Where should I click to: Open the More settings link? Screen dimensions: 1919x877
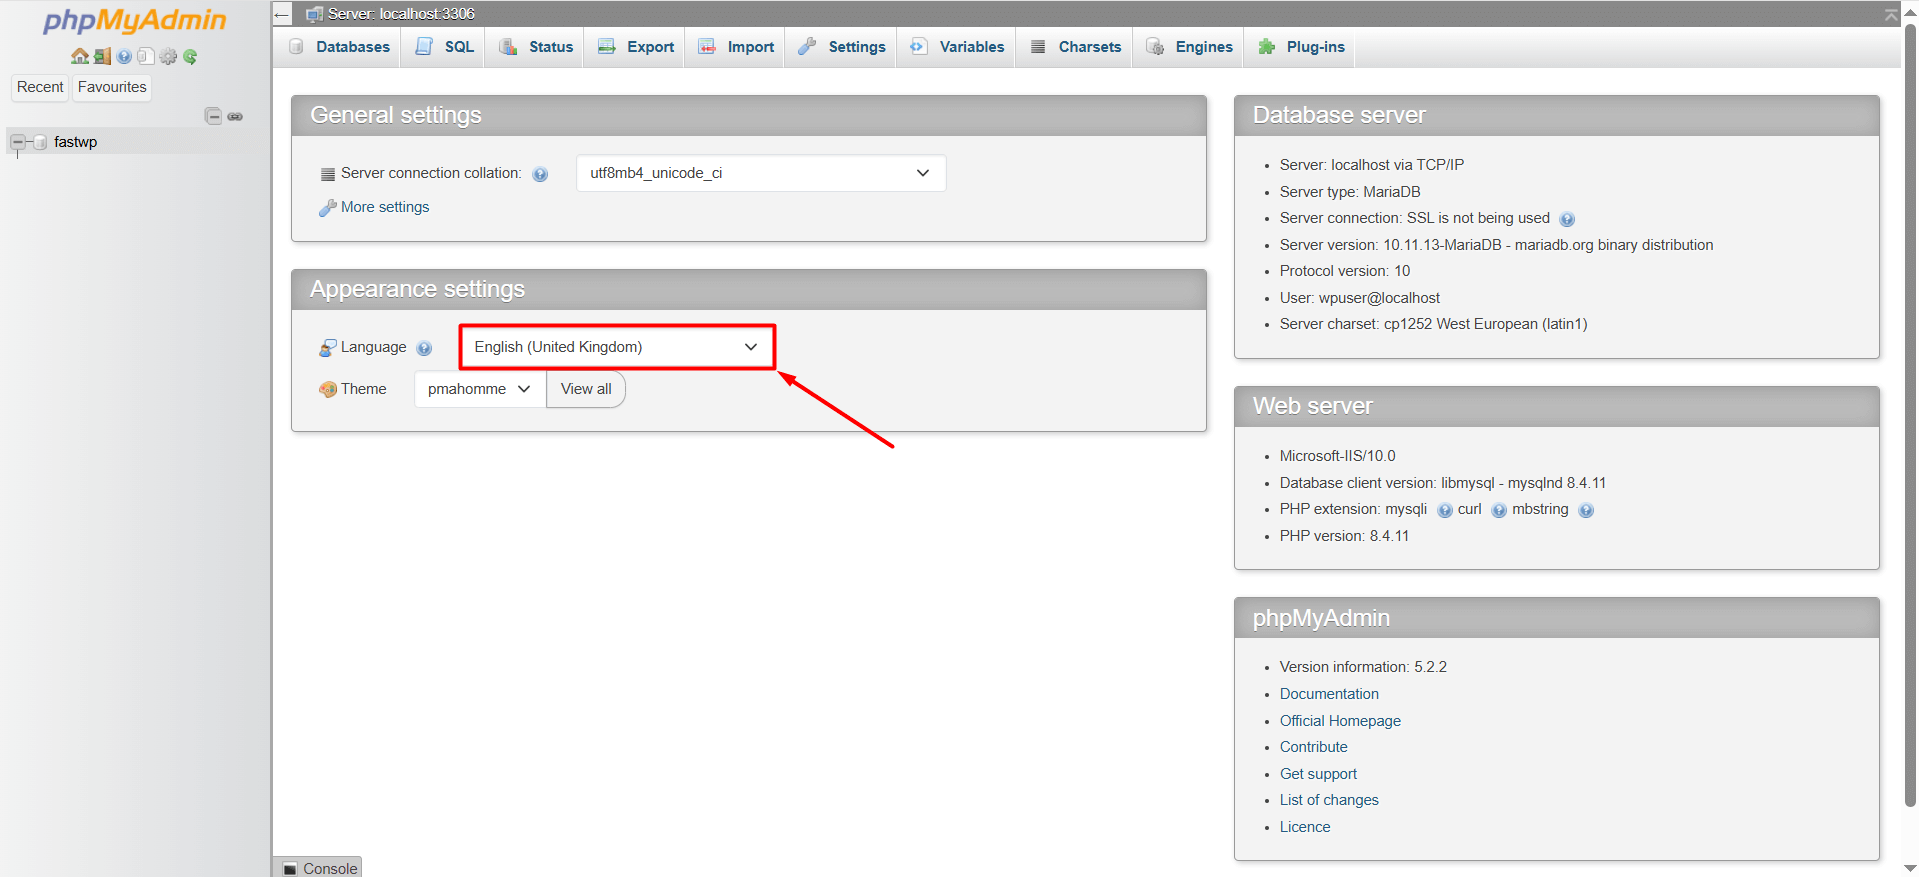[x=385, y=207]
